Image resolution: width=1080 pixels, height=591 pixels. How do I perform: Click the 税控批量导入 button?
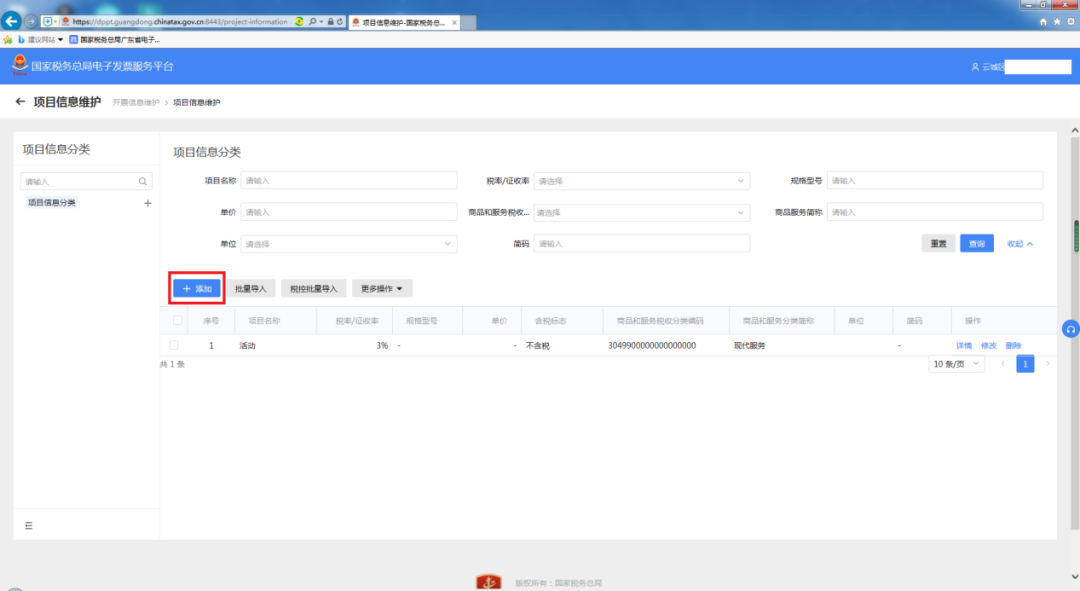[313, 289]
